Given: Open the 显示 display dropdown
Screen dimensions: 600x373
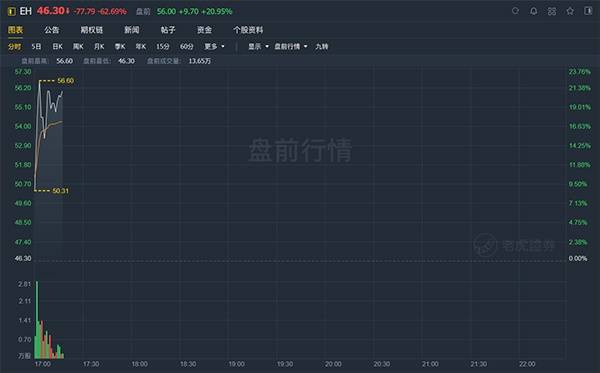Looking at the screenshot, I should tap(258, 47).
